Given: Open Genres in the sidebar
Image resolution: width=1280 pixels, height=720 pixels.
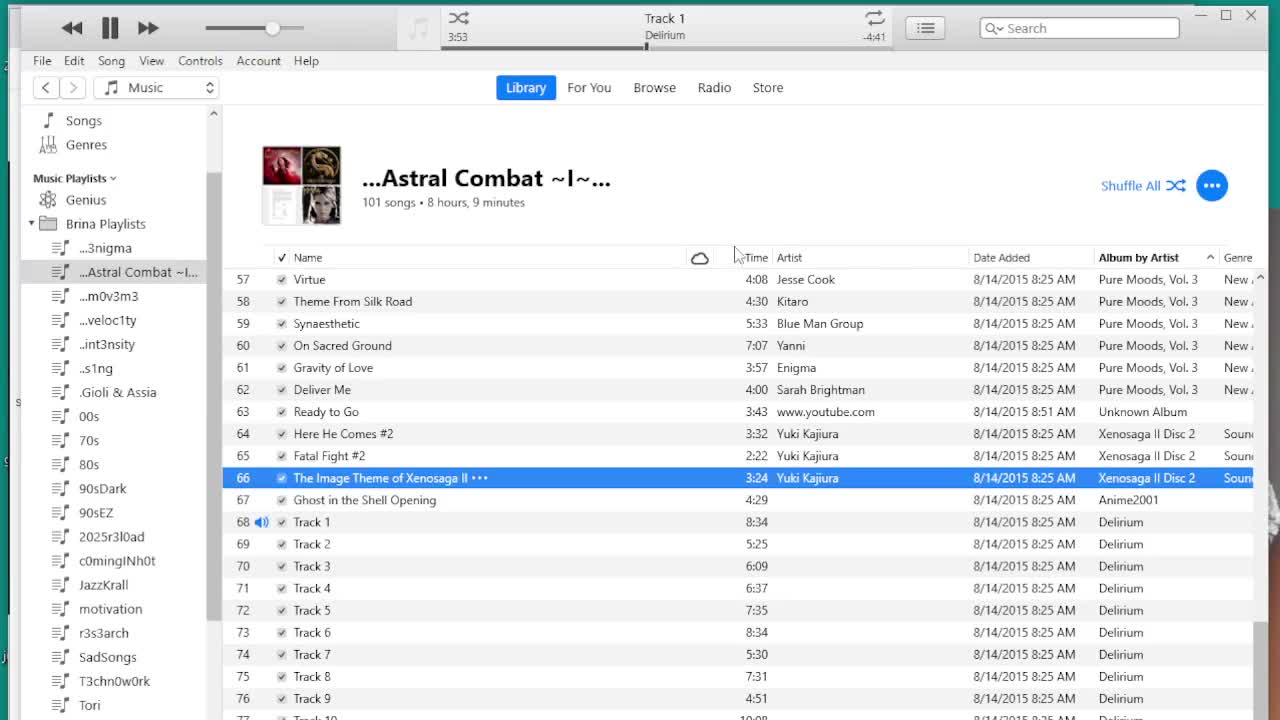Looking at the screenshot, I should [86, 145].
